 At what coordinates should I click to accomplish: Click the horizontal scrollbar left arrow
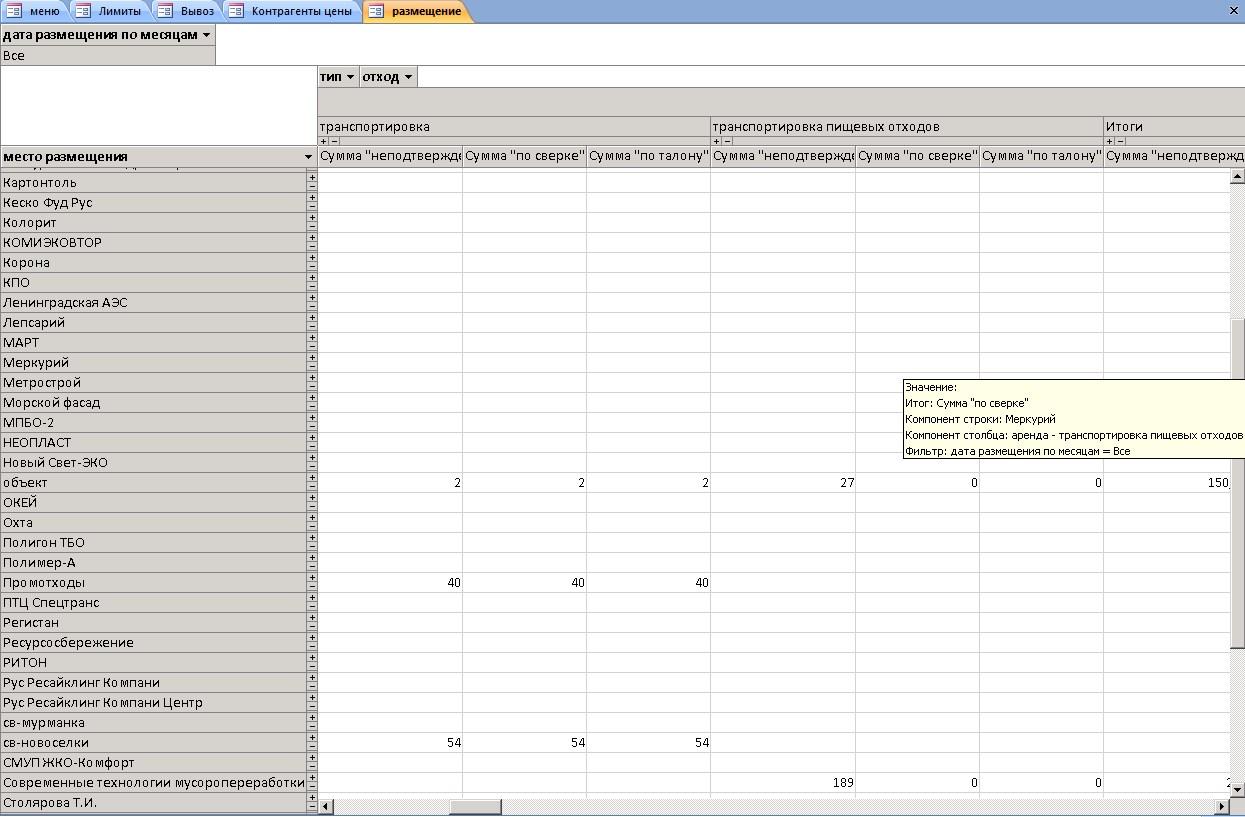coord(326,806)
